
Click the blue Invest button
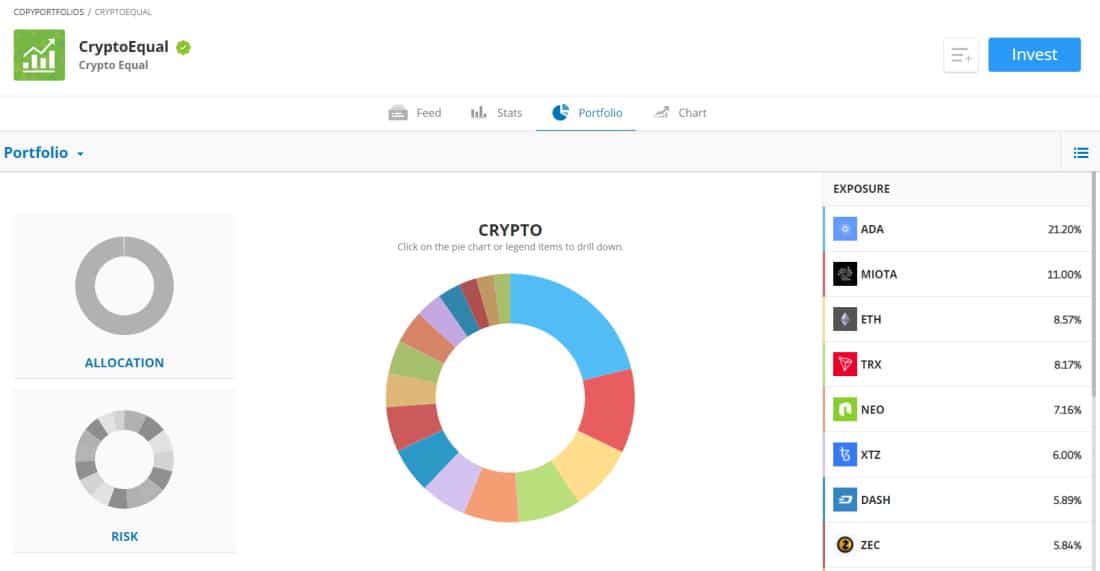(1034, 55)
